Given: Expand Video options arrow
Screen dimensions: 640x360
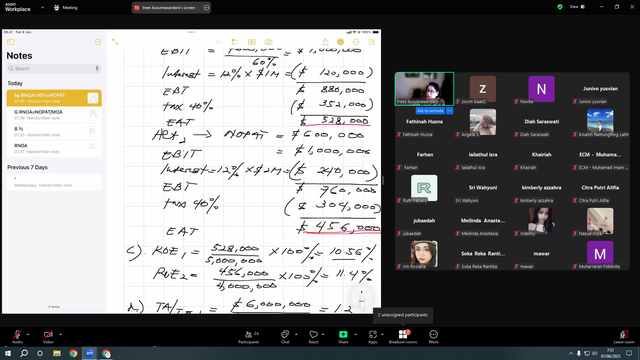Looking at the screenshot, I should (x=60, y=334).
